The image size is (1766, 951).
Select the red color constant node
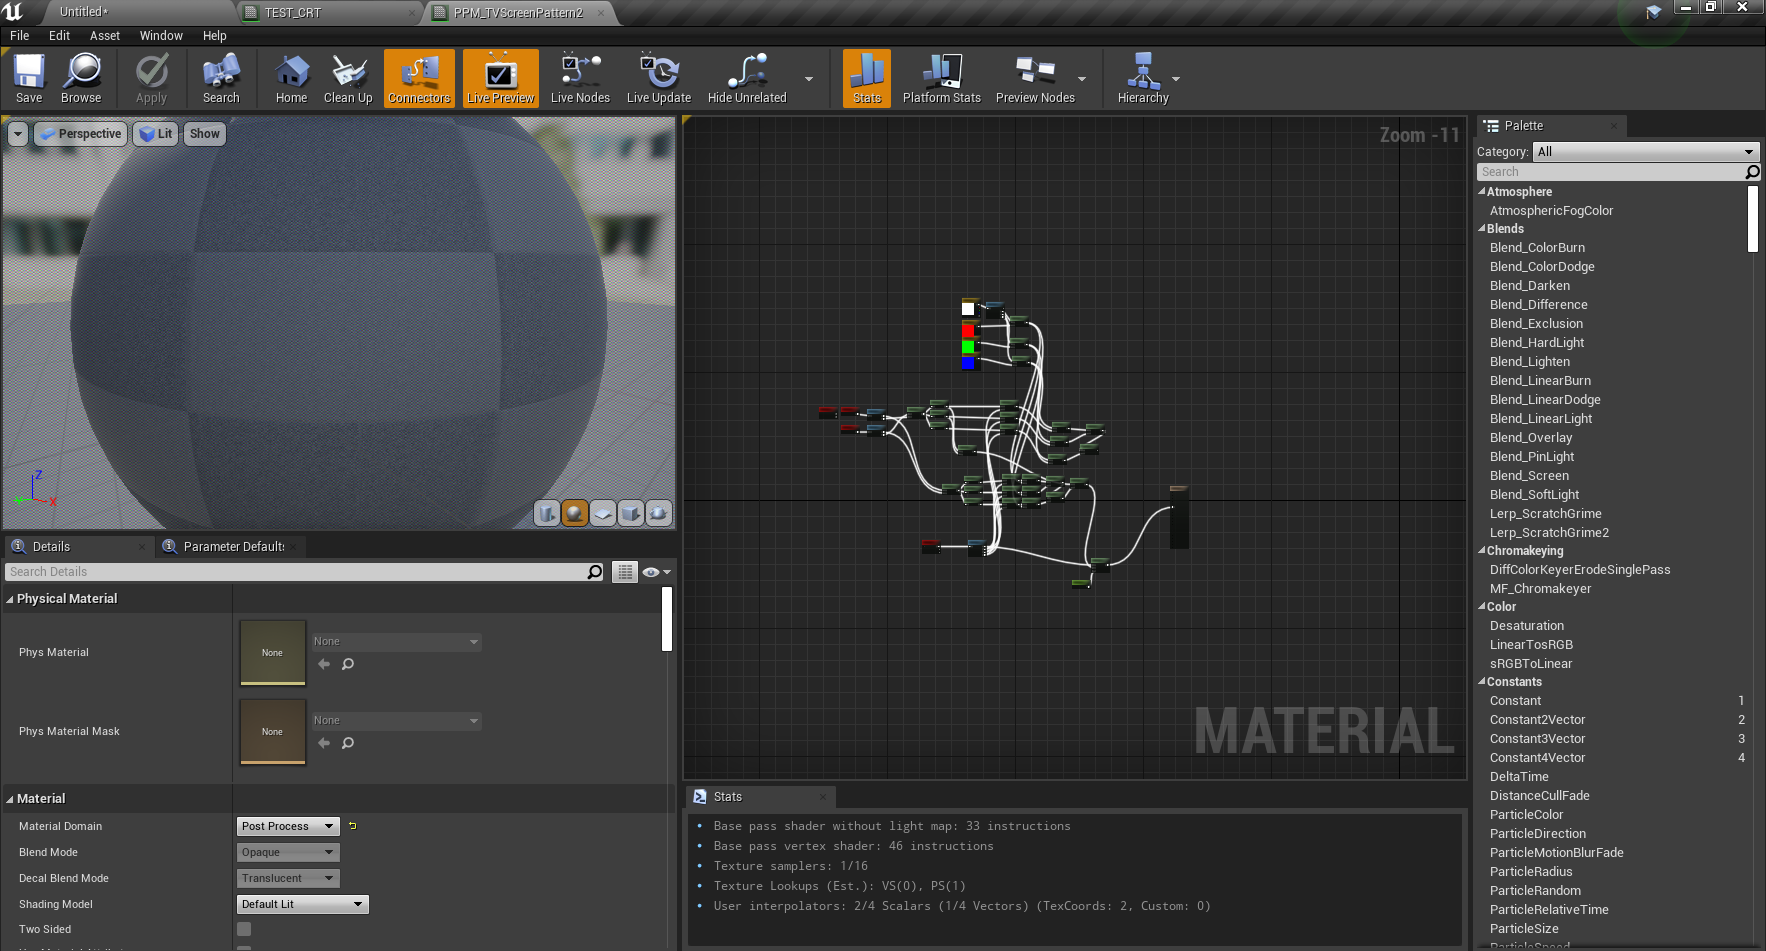point(968,330)
